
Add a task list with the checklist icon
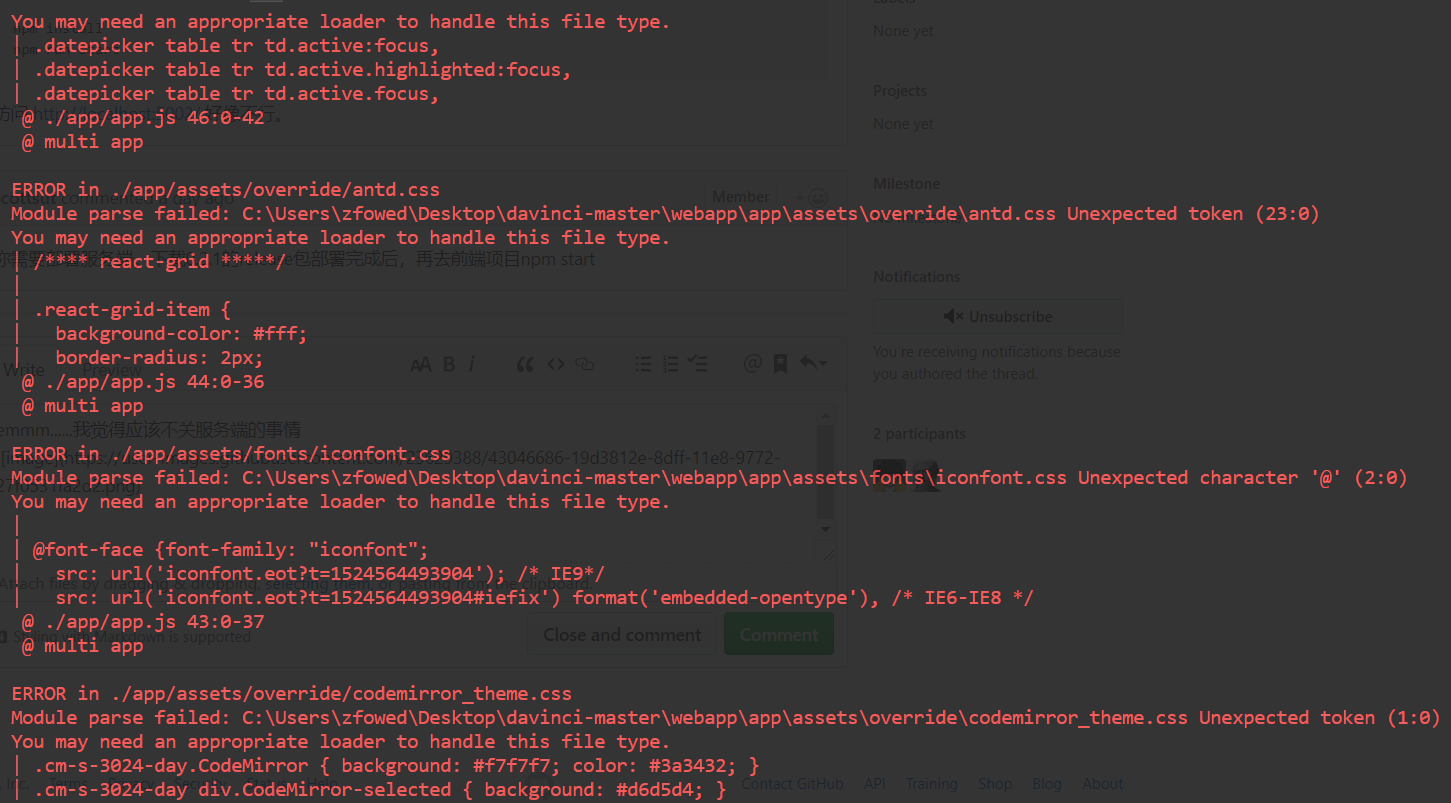(x=699, y=363)
